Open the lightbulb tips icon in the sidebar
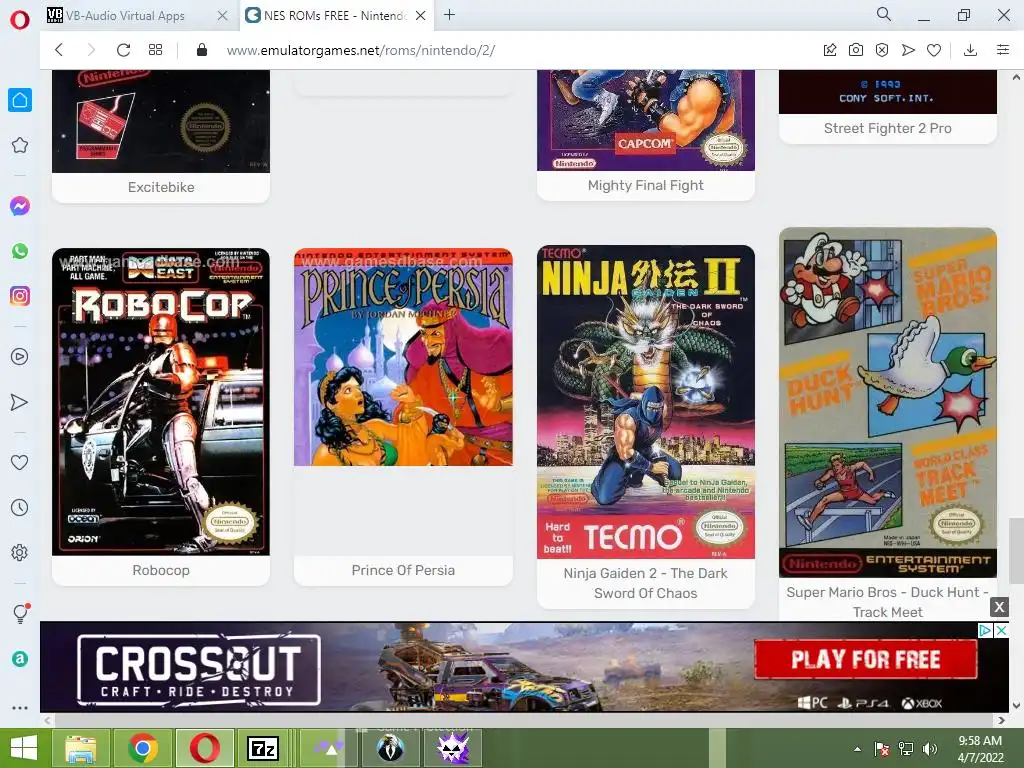This screenshot has height=768, width=1024. pyautogui.click(x=20, y=613)
